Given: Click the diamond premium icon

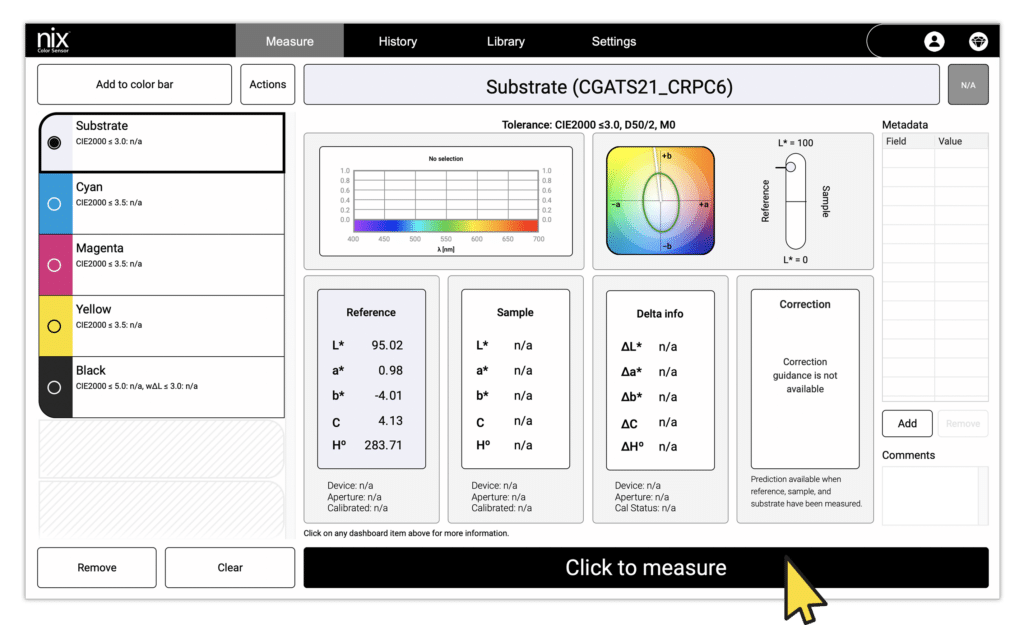Looking at the screenshot, I should [x=978, y=41].
